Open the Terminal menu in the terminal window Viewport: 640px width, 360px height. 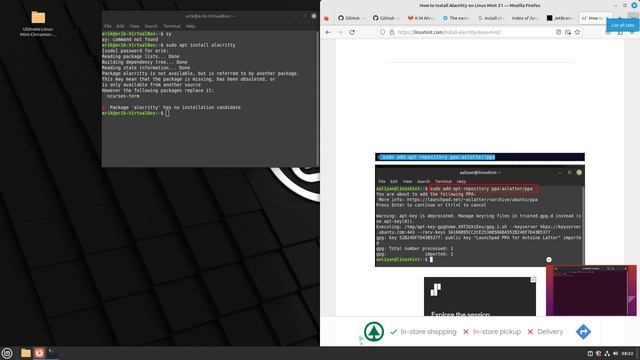(172, 26)
